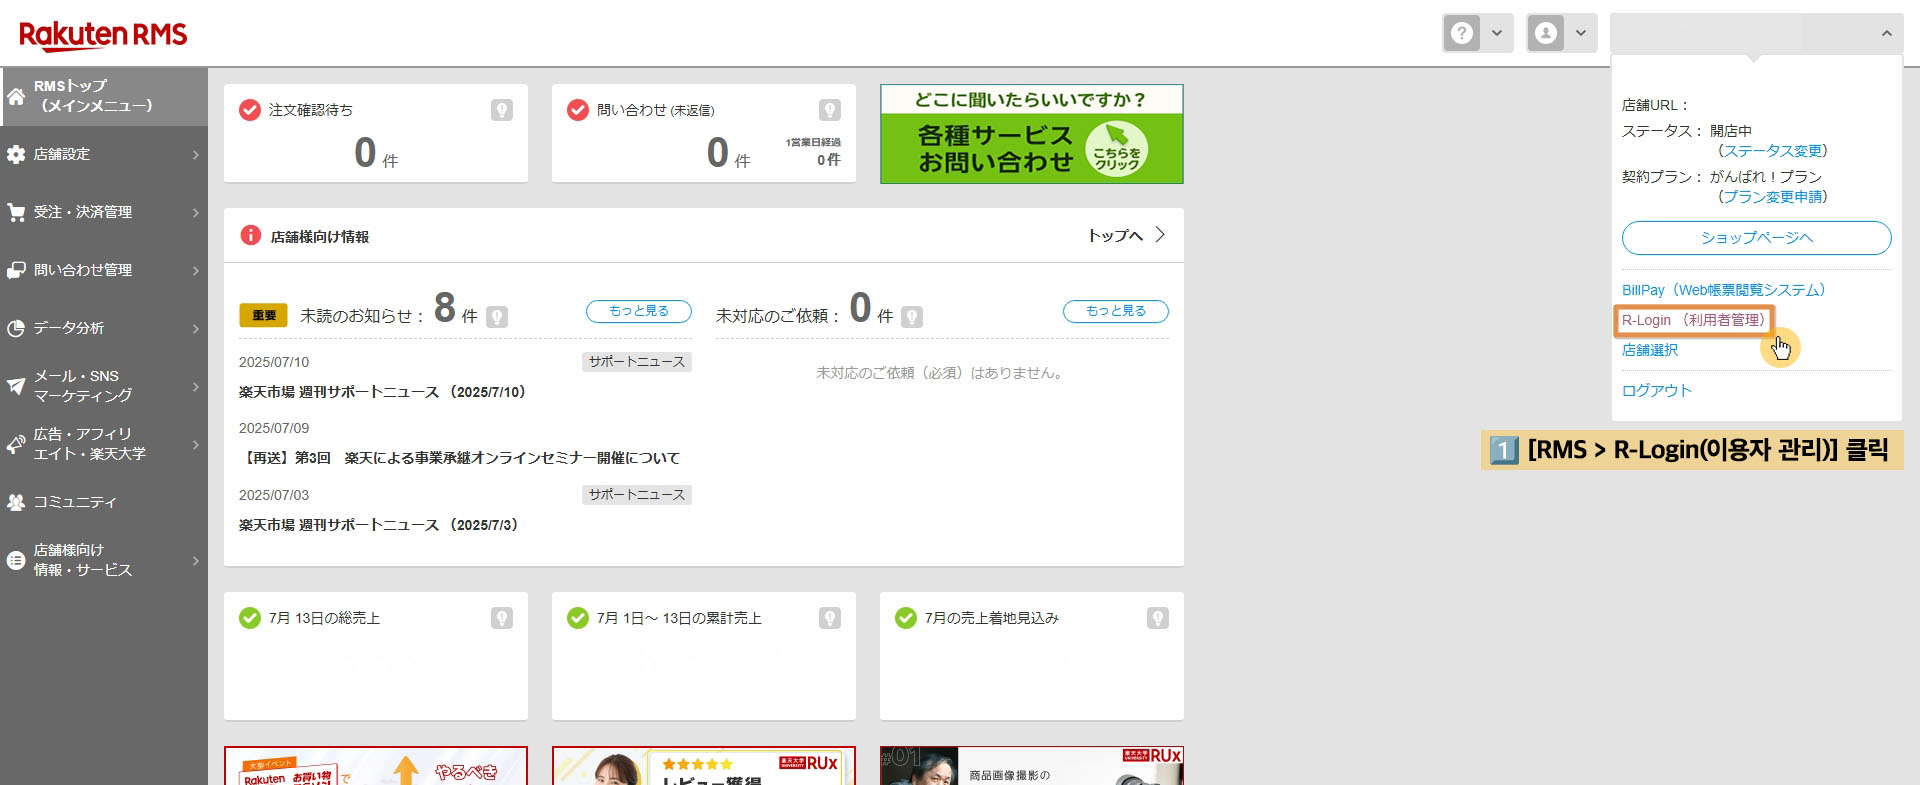This screenshot has height=785, width=1920.
Task: Open 店舗設定 sidebar menu
Action: click(104, 154)
